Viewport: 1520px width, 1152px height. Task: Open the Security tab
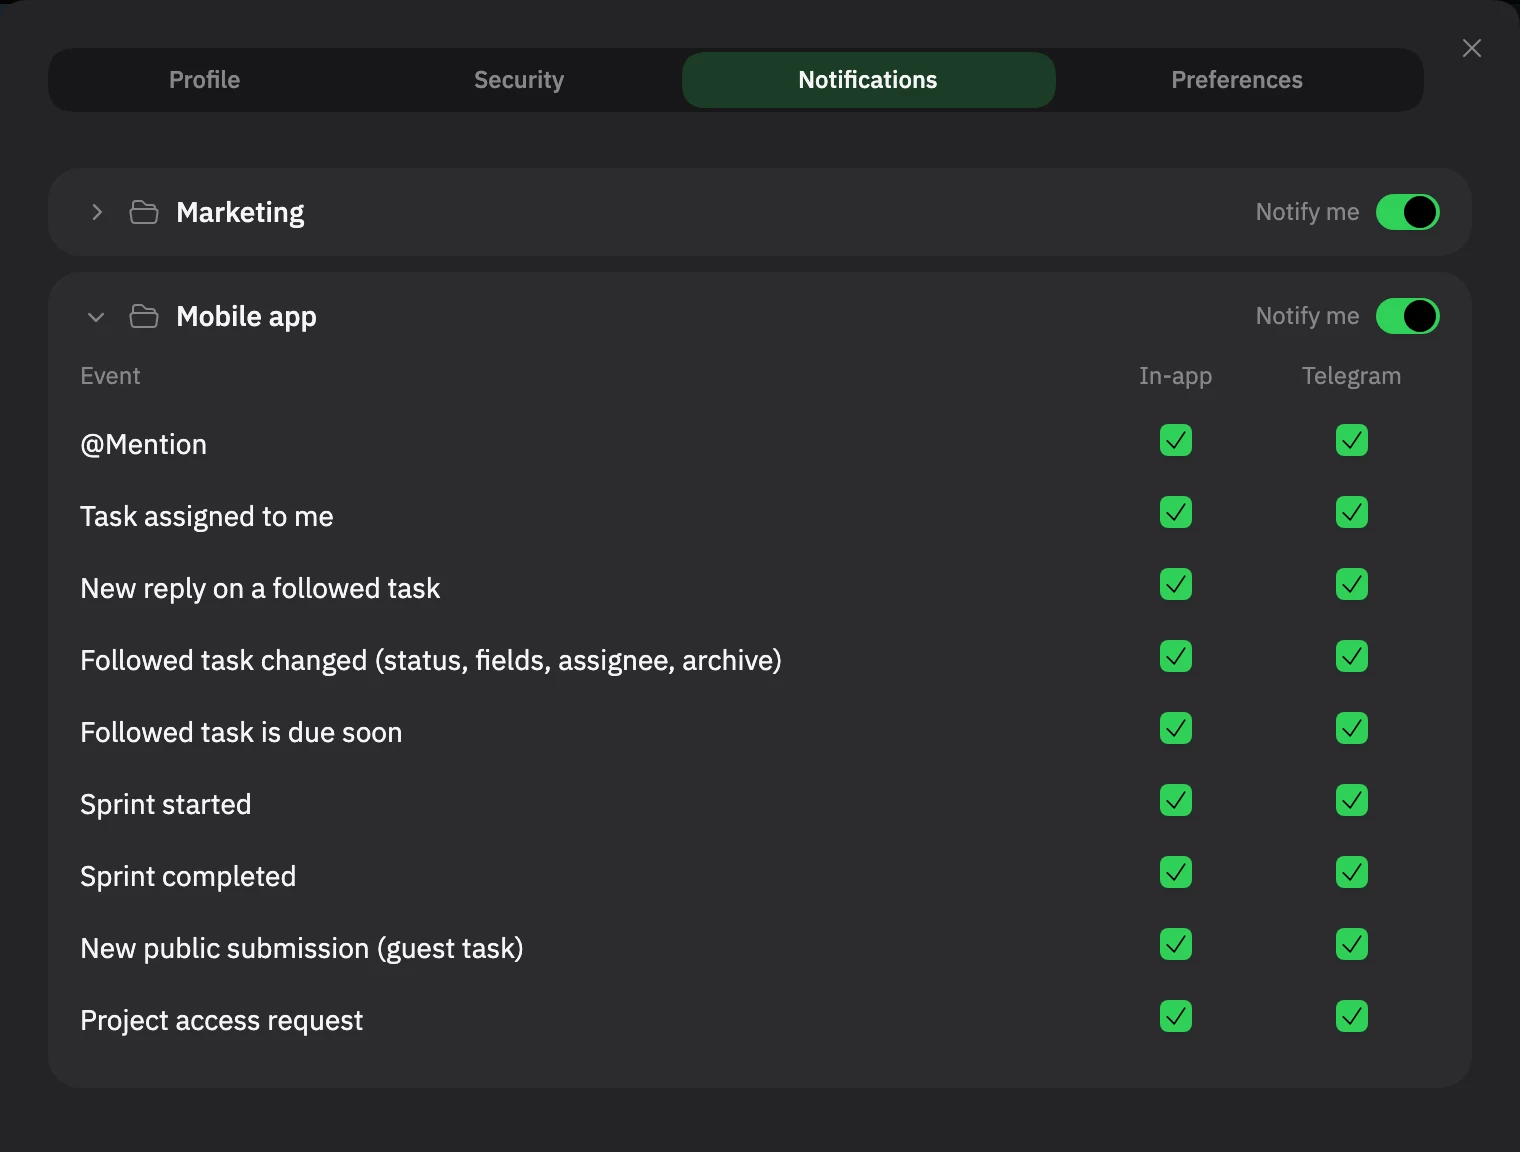(x=519, y=80)
